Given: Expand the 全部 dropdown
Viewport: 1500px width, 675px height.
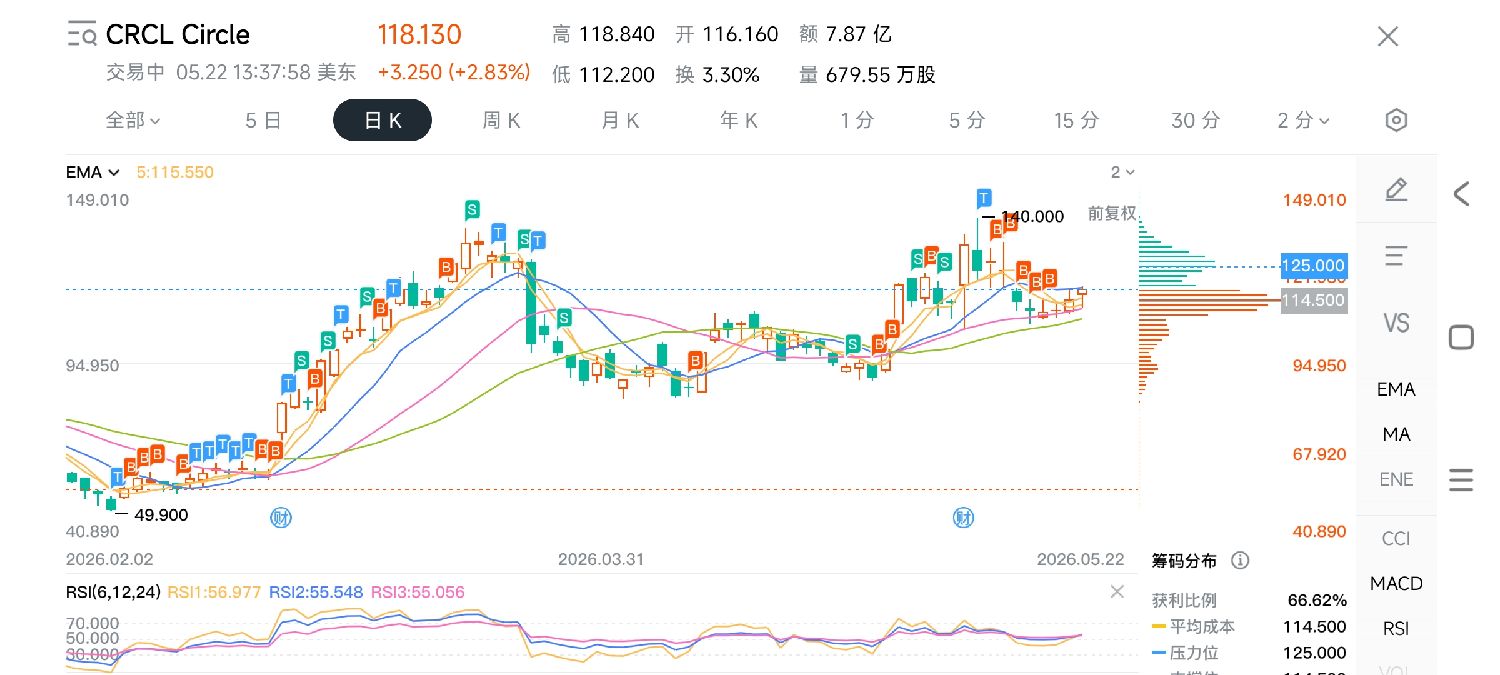Looking at the screenshot, I should 133,120.
